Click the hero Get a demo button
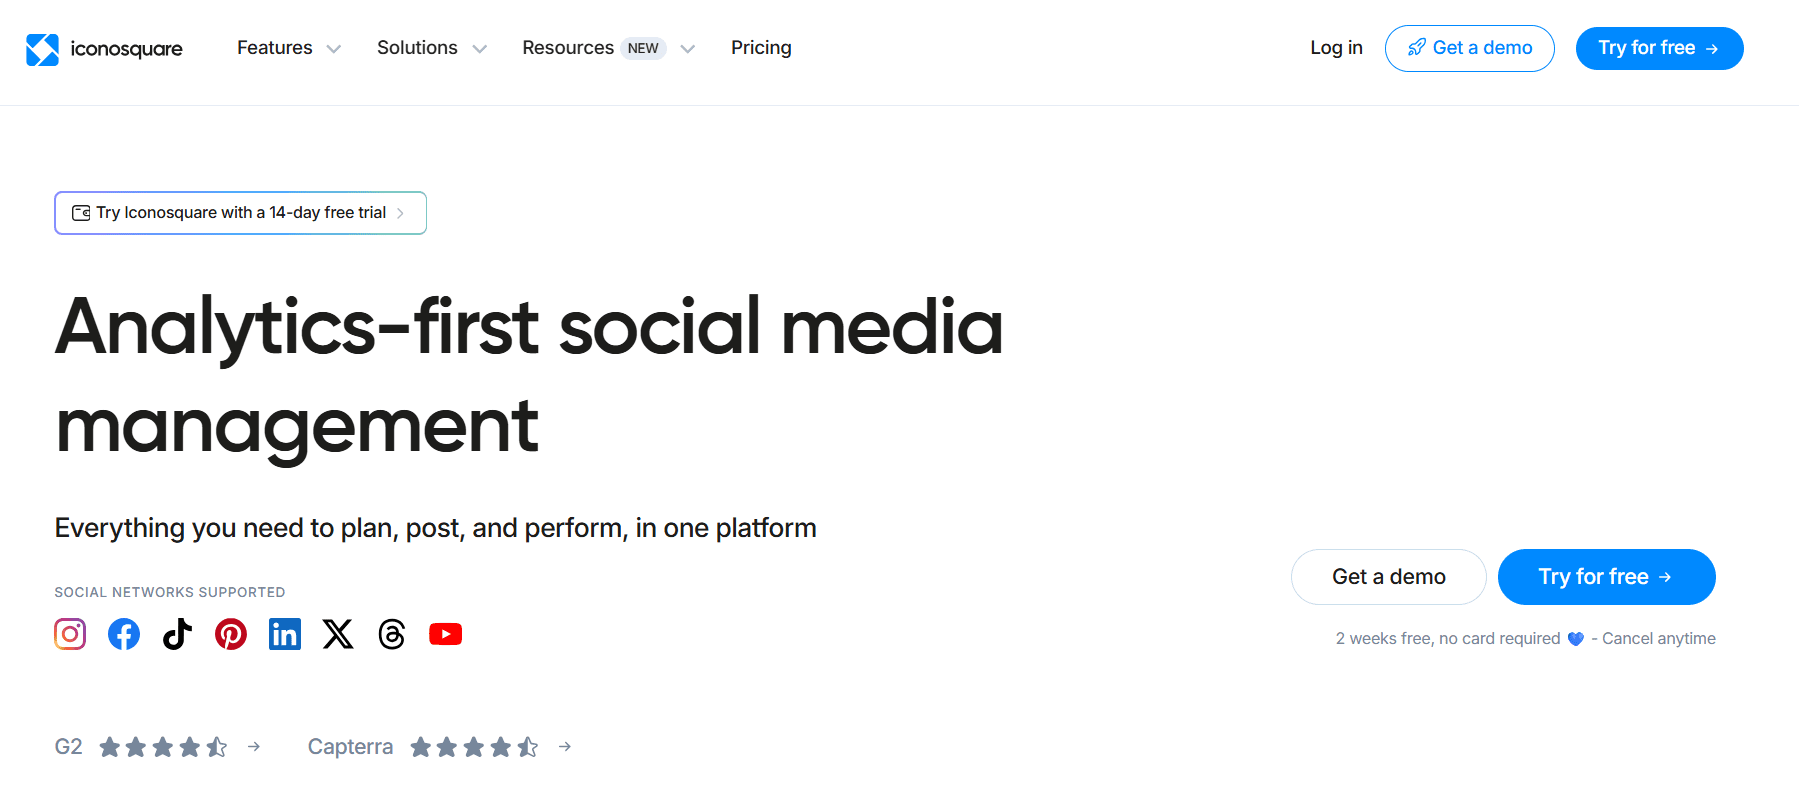 pyautogui.click(x=1388, y=577)
